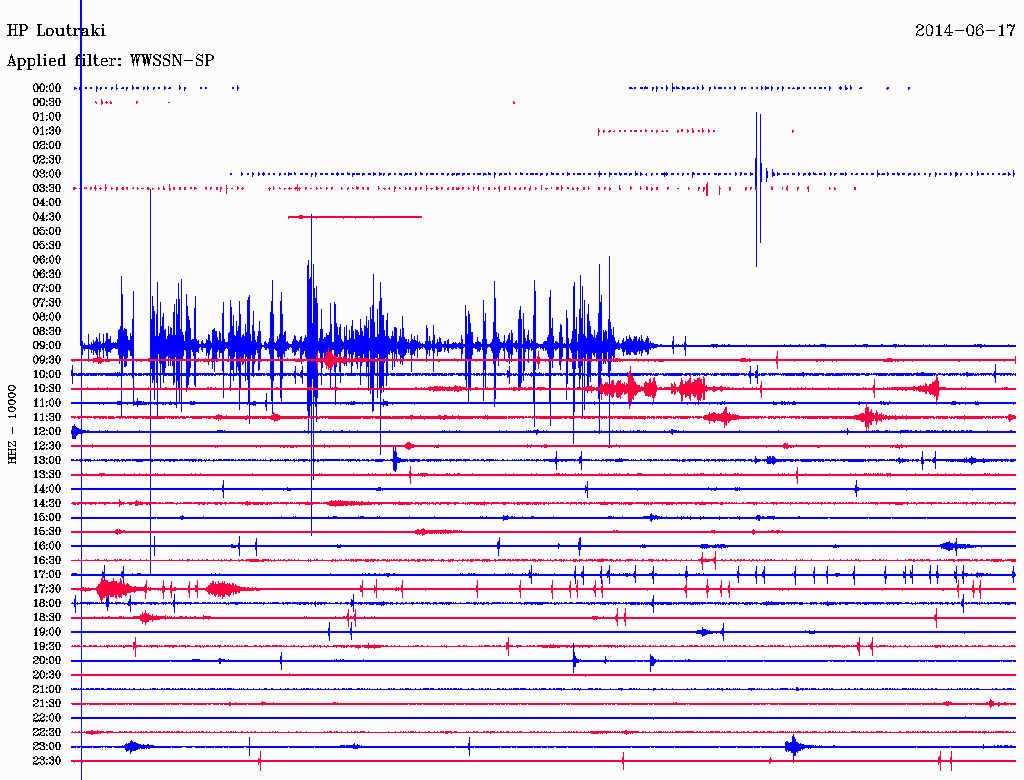Select the 05:30 time label
The image size is (1024, 780).
(47, 245)
